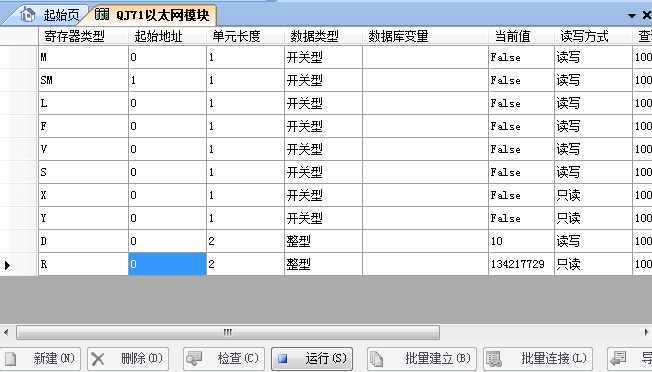Click the 批量连接(L) button
The image size is (652, 372).
point(538,359)
